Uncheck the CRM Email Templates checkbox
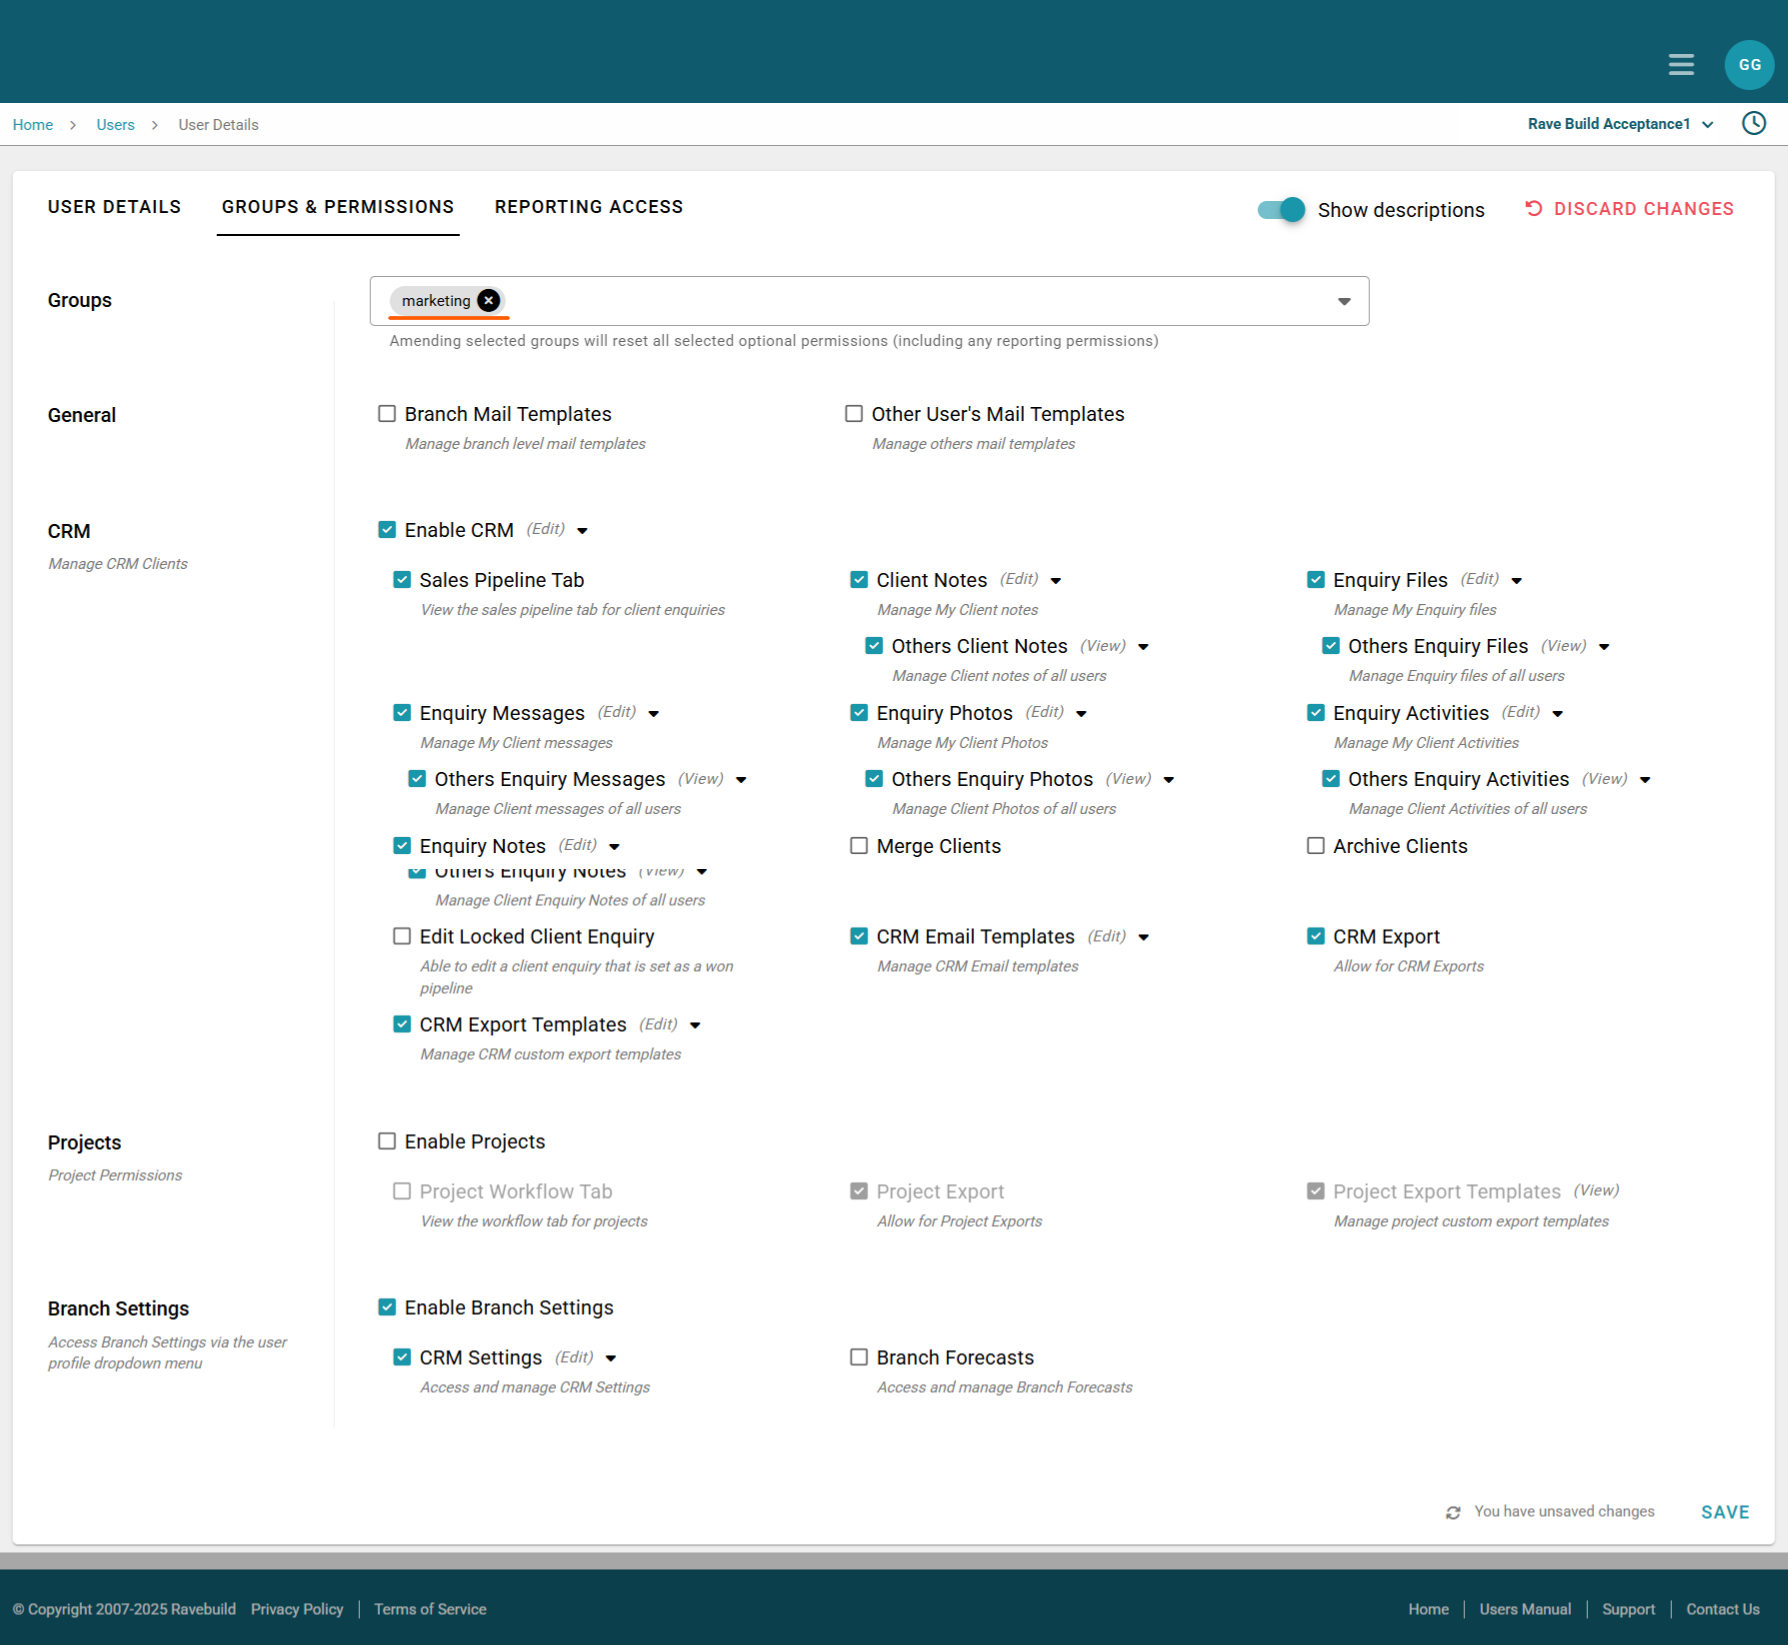1788x1645 pixels. point(859,936)
